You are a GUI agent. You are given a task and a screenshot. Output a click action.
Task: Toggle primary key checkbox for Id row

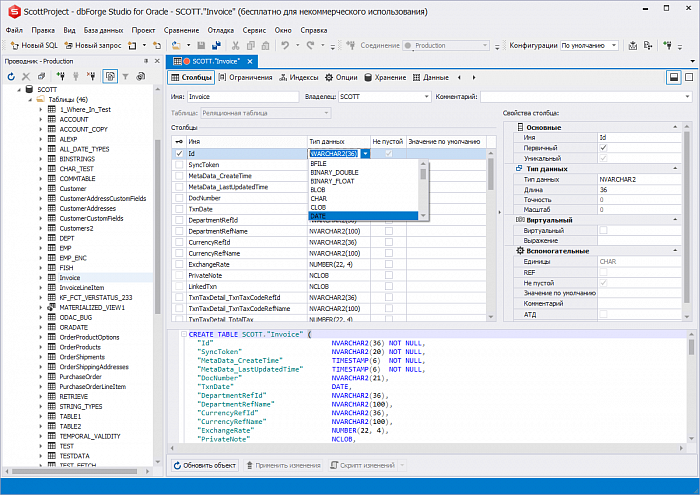(179, 154)
